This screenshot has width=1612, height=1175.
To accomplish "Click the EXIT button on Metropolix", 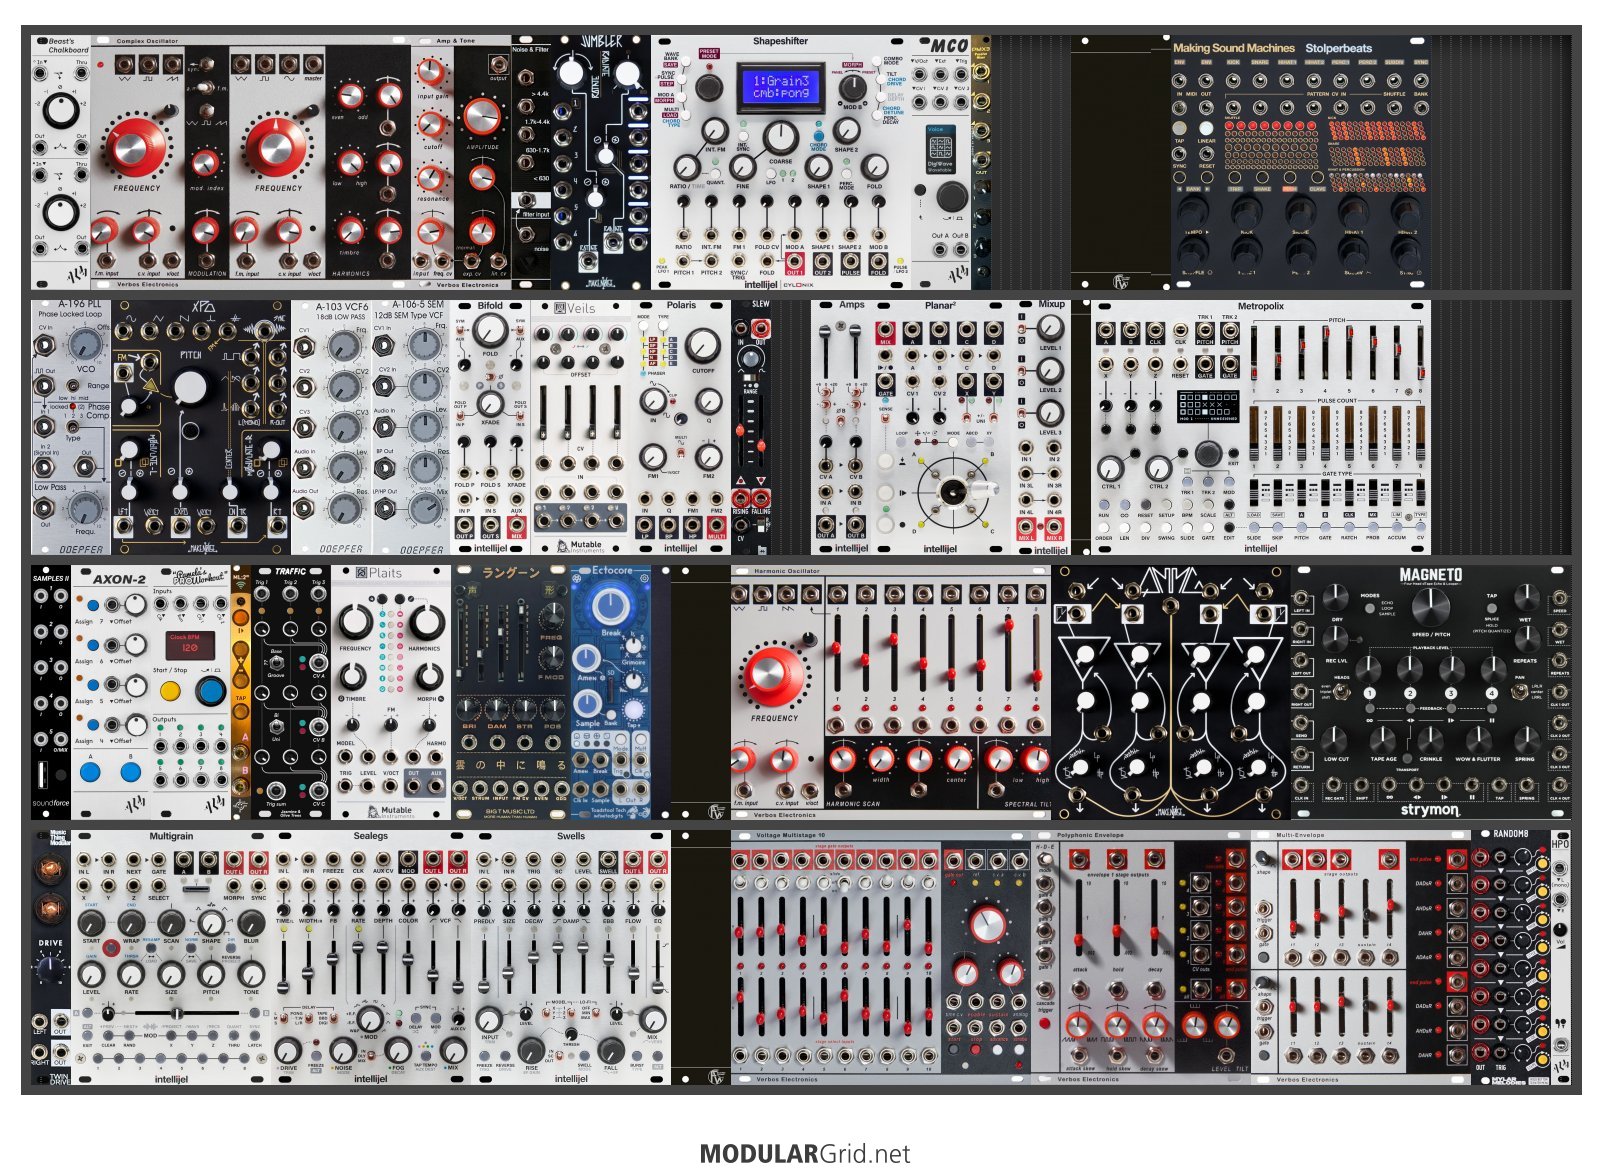I will [x=1233, y=452].
